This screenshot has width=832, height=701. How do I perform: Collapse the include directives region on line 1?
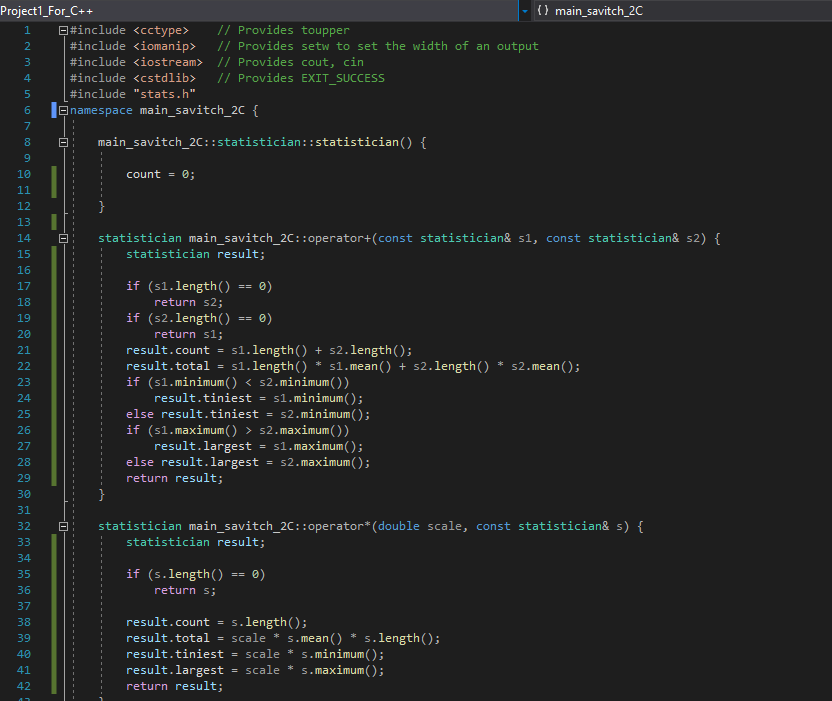[x=62, y=29]
